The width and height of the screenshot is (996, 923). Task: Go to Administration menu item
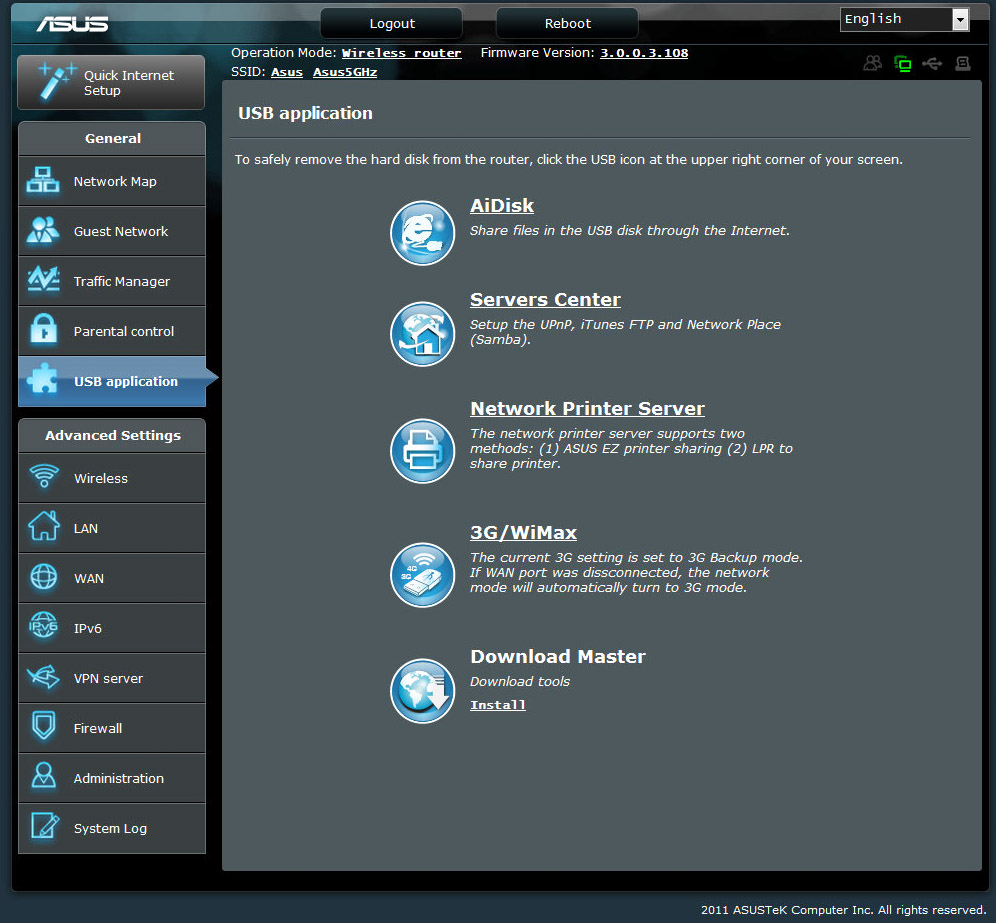[112, 778]
